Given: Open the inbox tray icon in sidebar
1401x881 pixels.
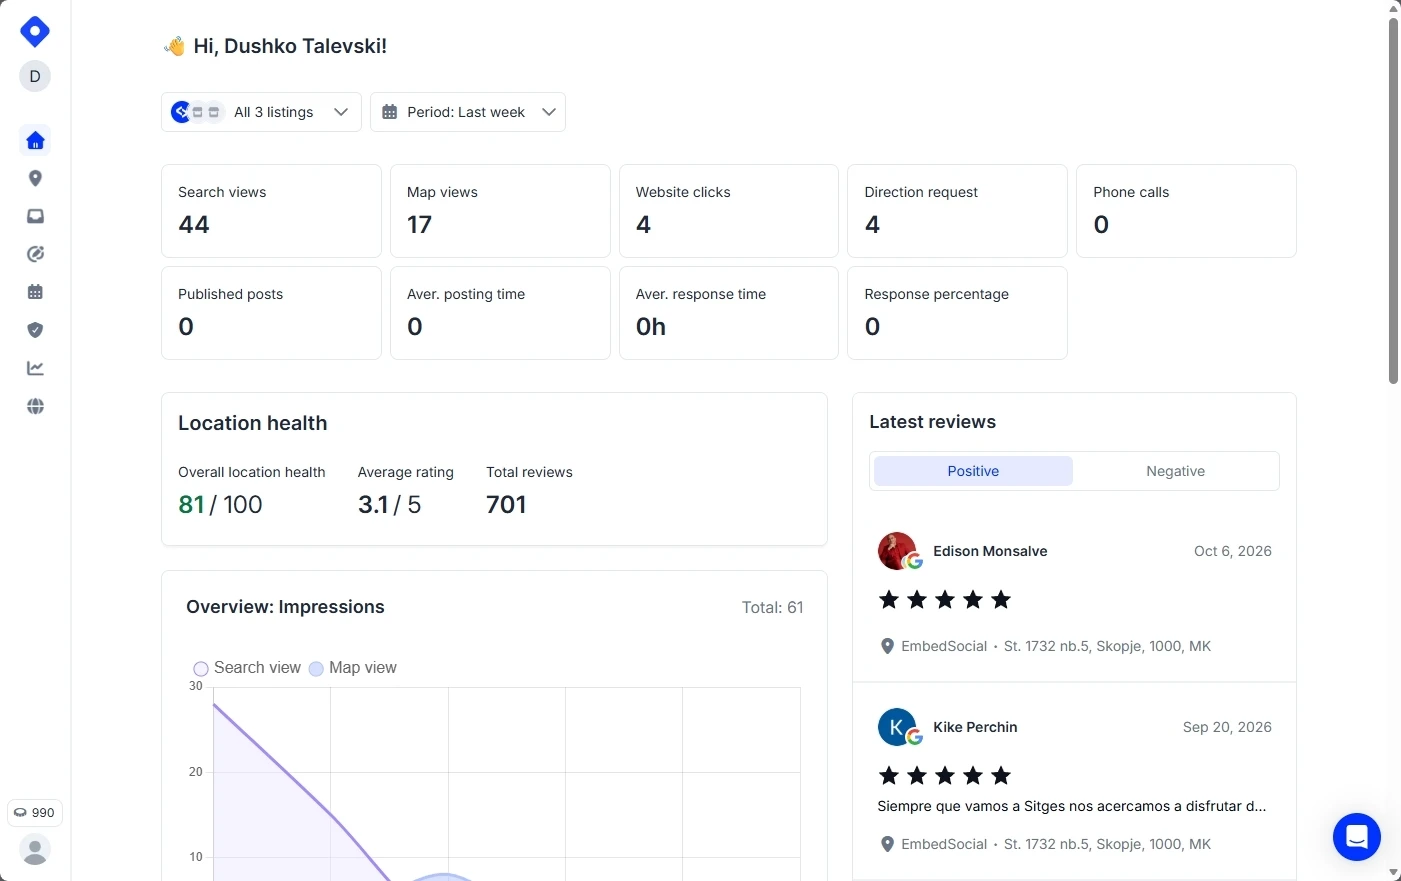Looking at the screenshot, I should click(x=35, y=217).
